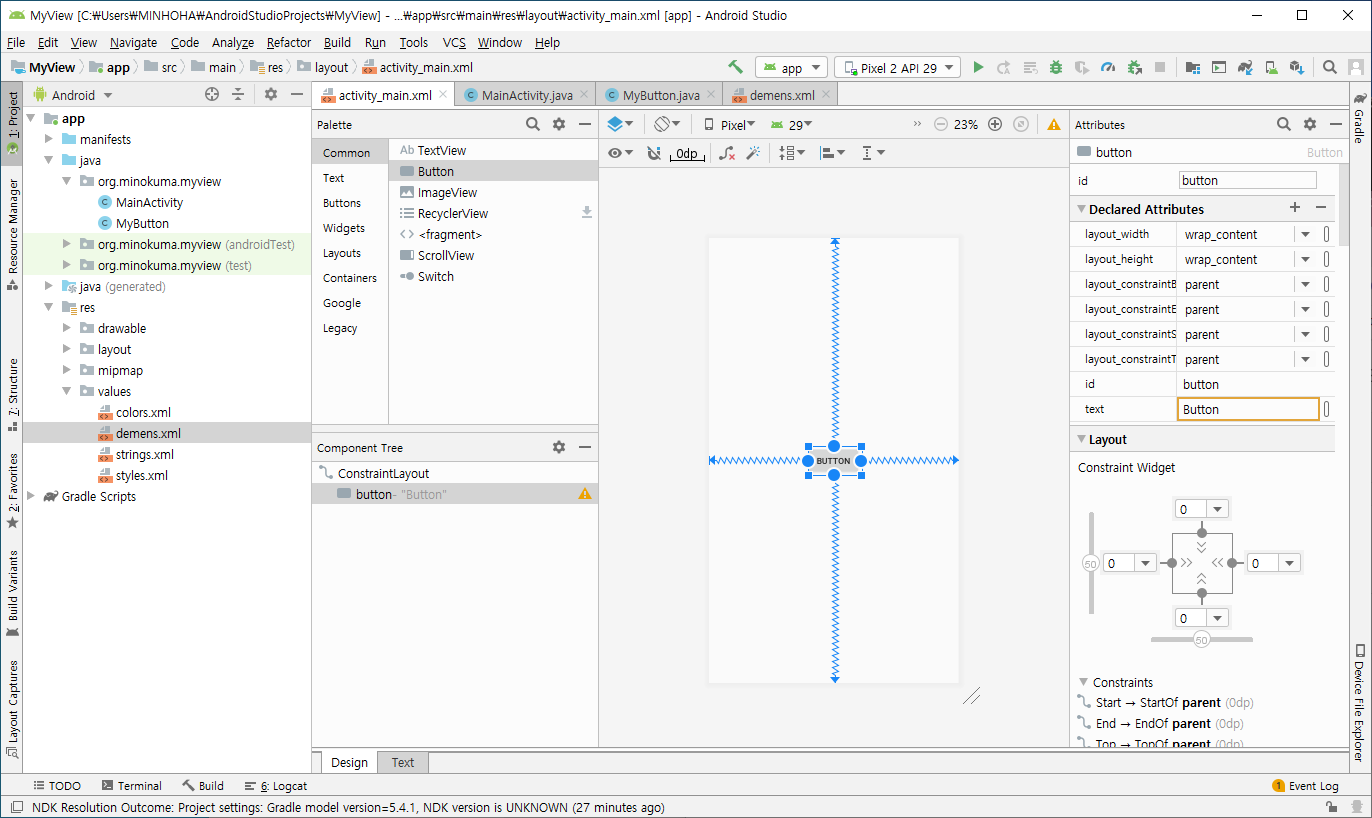Toggle autoconnect magnet icon
Screen dimensions: 1372x818
[653, 153]
